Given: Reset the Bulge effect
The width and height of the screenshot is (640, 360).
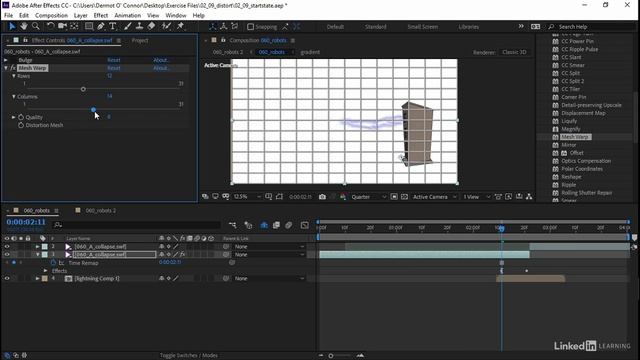Looking at the screenshot, I should coord(113,60).
